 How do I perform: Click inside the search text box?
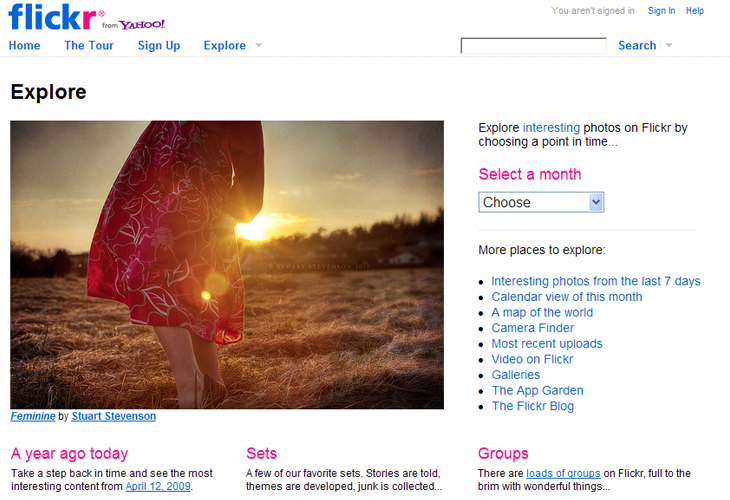(x=533, y=46)
